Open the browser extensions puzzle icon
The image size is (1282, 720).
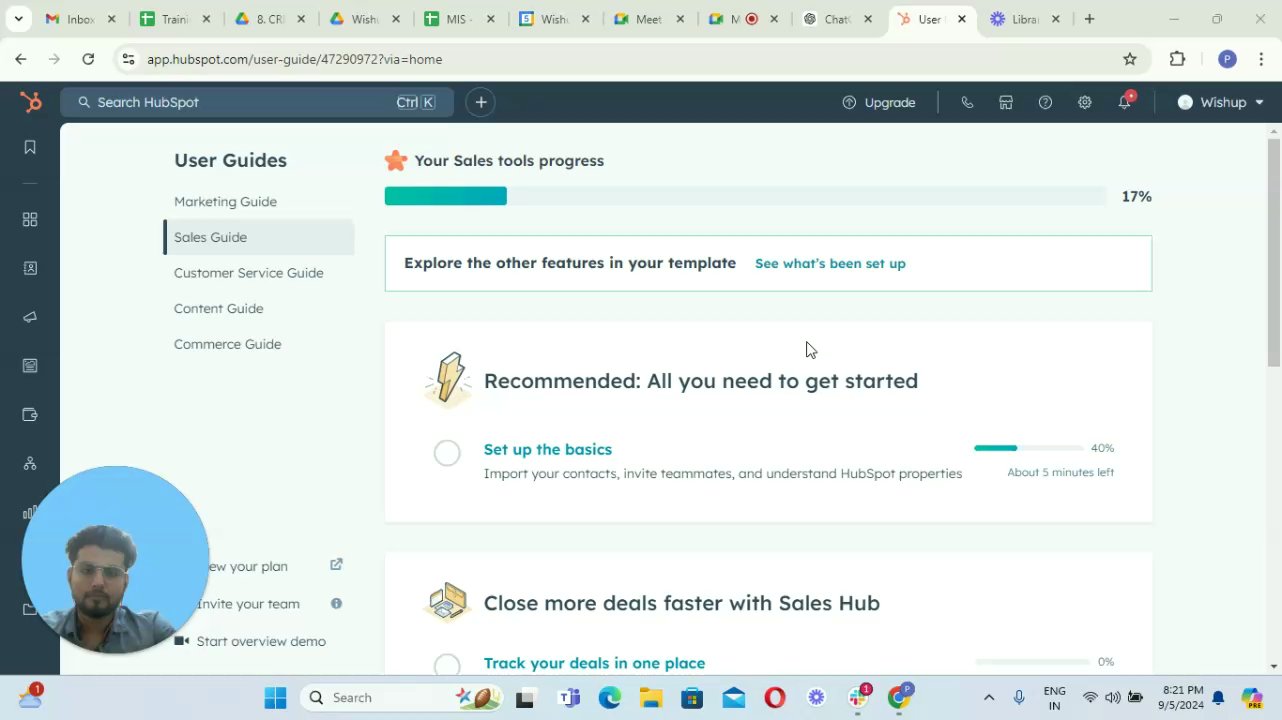click(x=1177, y=59)
